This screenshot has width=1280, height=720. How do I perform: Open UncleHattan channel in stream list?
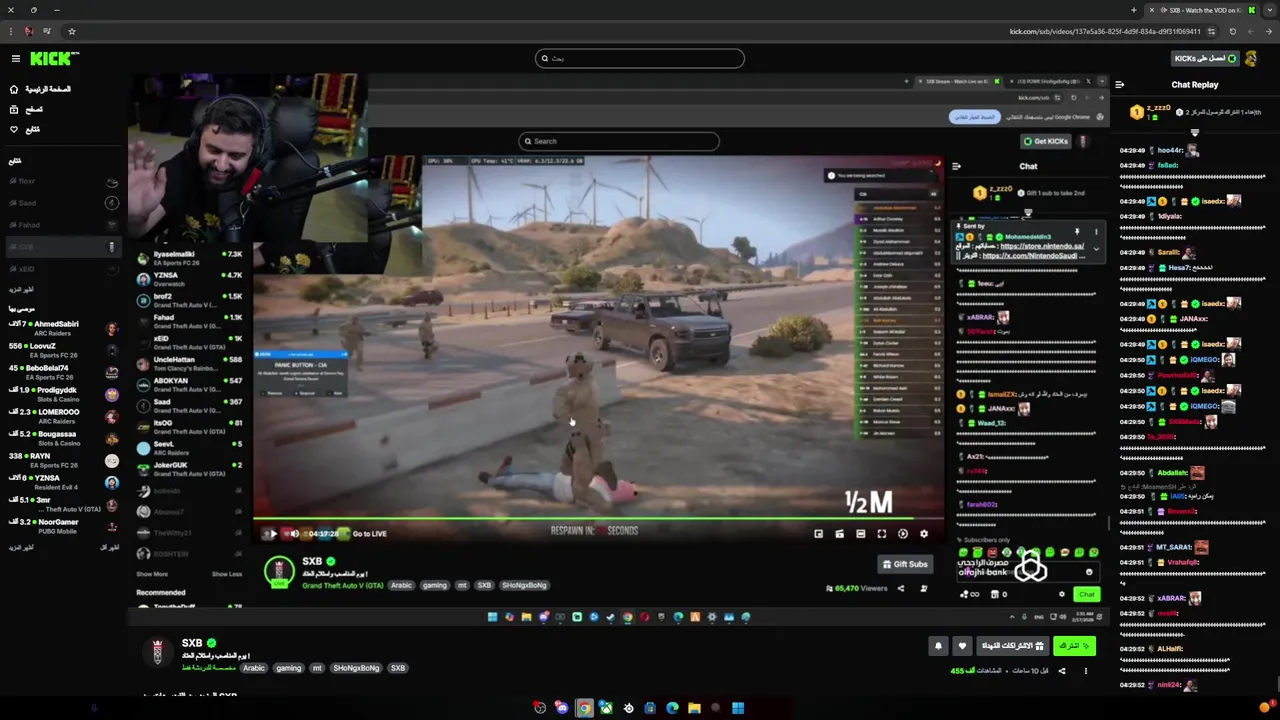pos(190,363)
